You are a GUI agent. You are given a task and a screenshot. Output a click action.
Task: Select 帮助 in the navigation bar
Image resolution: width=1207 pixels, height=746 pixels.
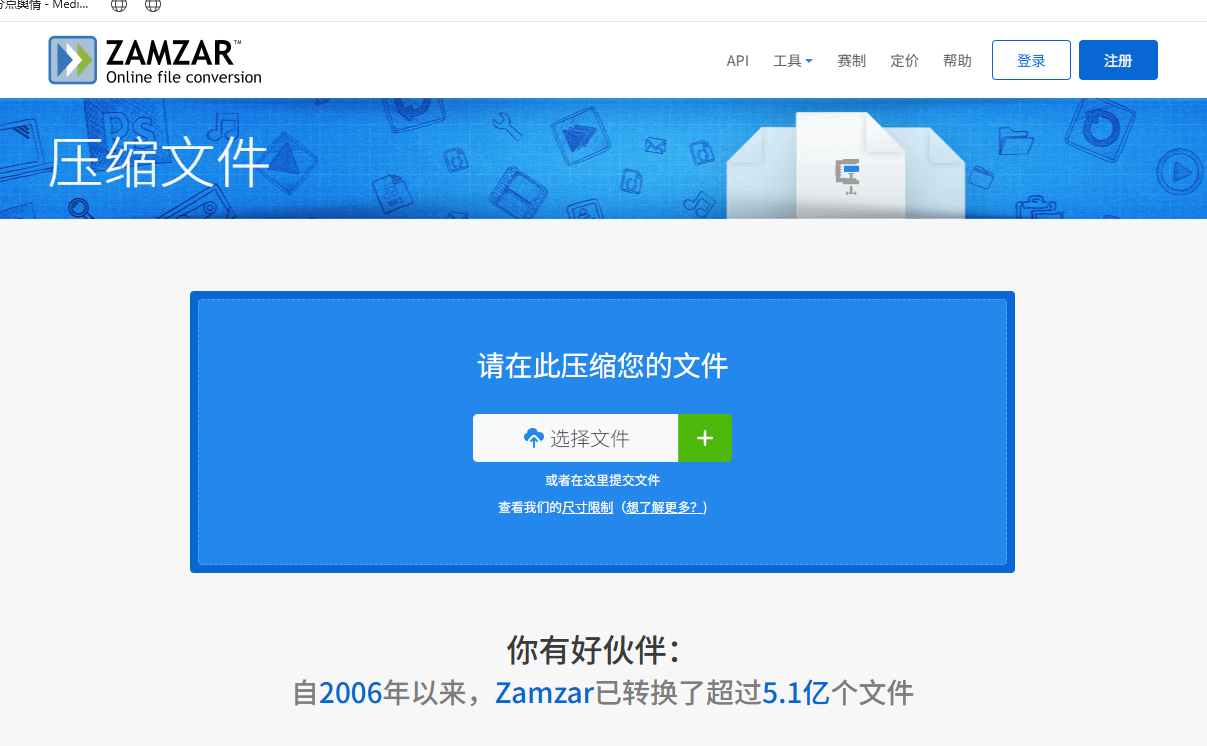(957, 61)
